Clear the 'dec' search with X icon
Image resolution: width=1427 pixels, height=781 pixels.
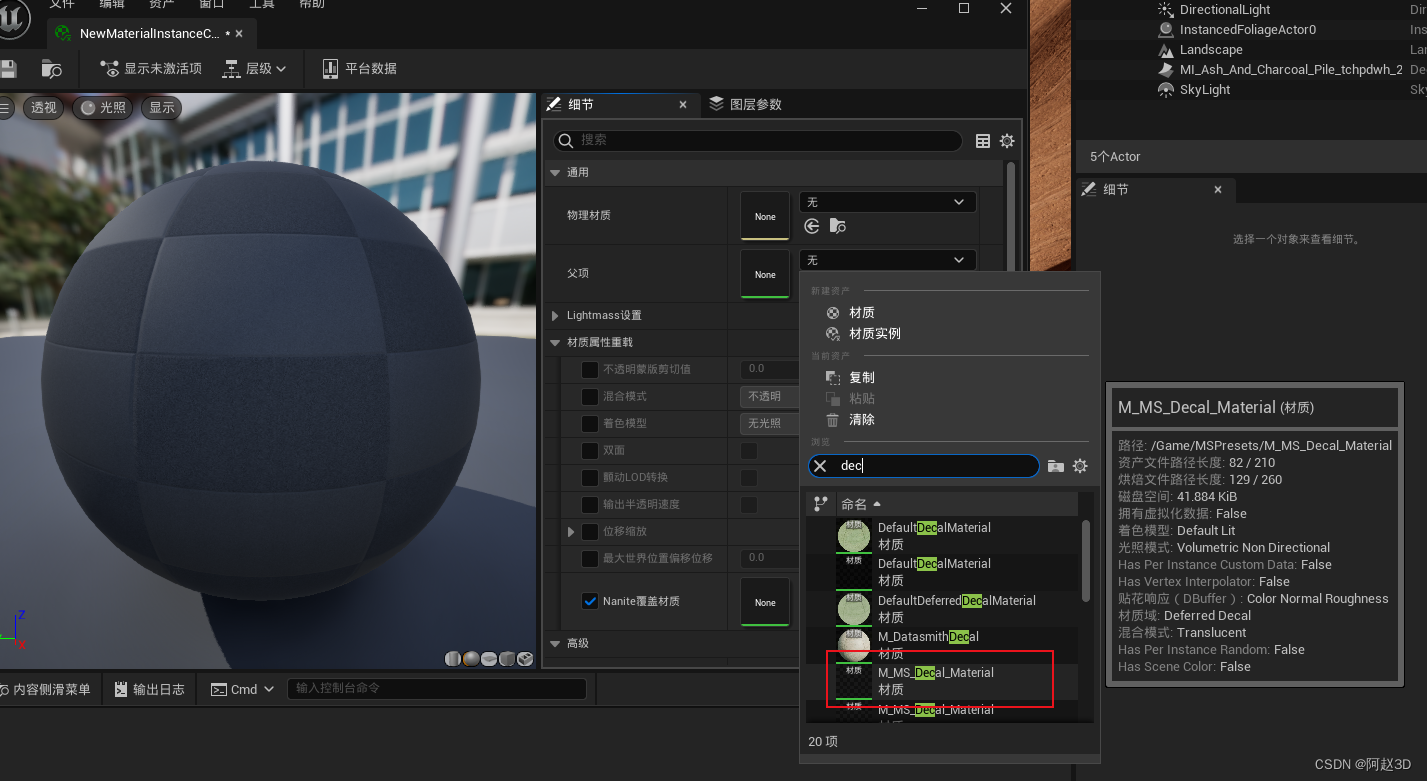tap(820, 466)
